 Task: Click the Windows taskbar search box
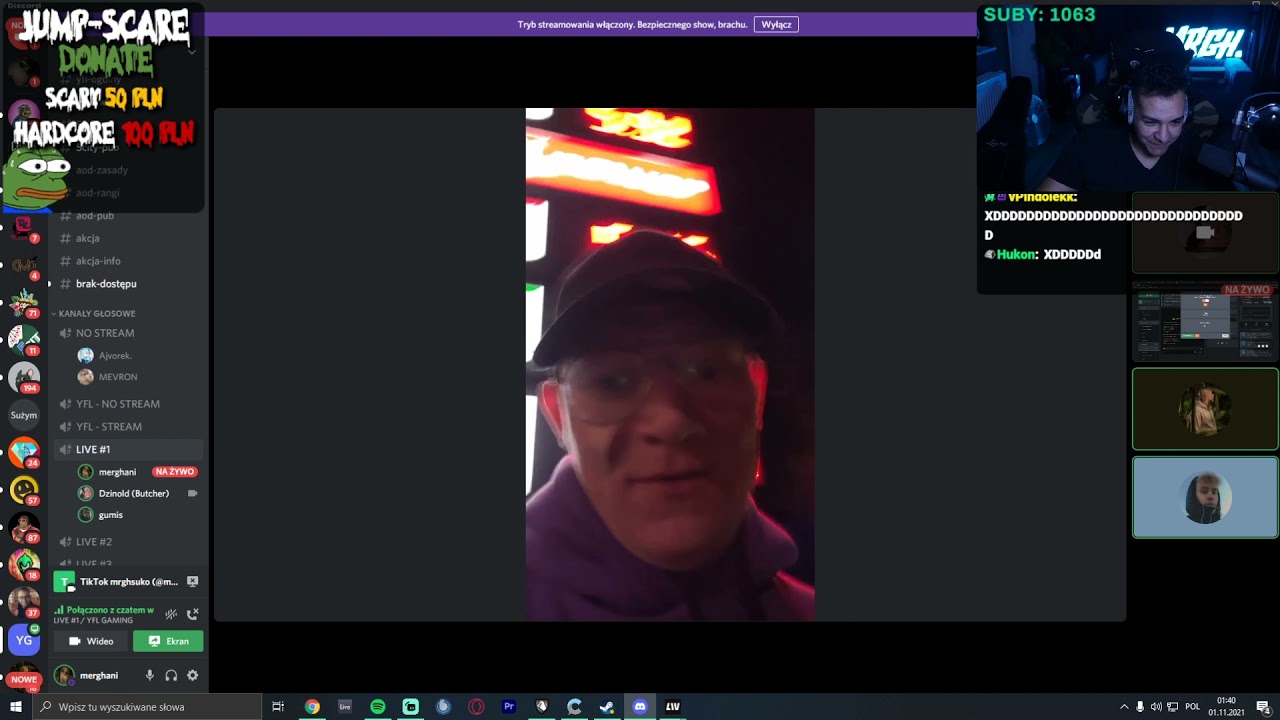pyautogui.click(x=147, y=707)
